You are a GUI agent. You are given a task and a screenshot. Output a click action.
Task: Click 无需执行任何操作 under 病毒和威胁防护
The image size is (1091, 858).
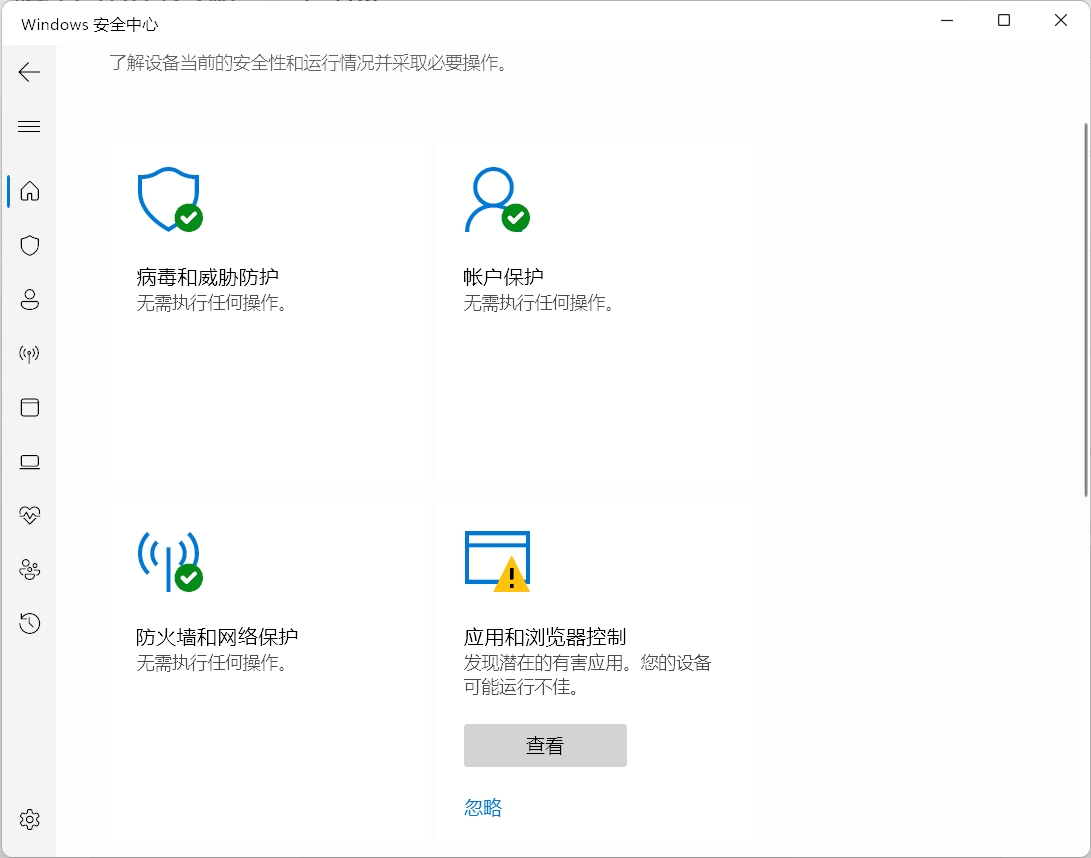click(212, 303)
